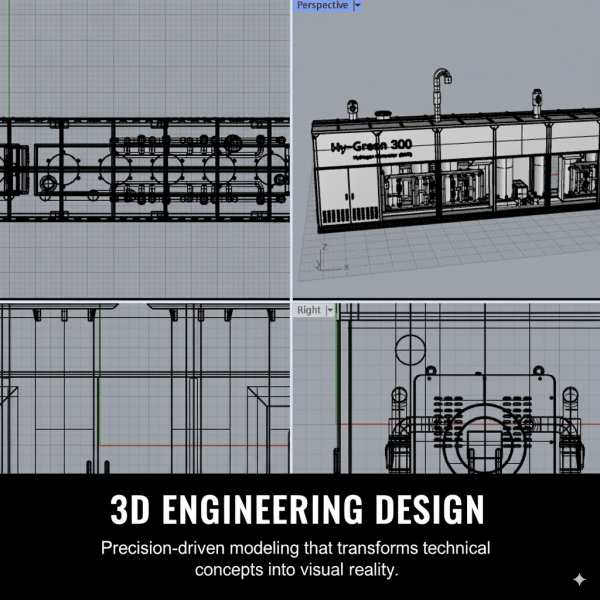
Task: Click the sparkle icon in the bottom corner
Action: point(579,579)
